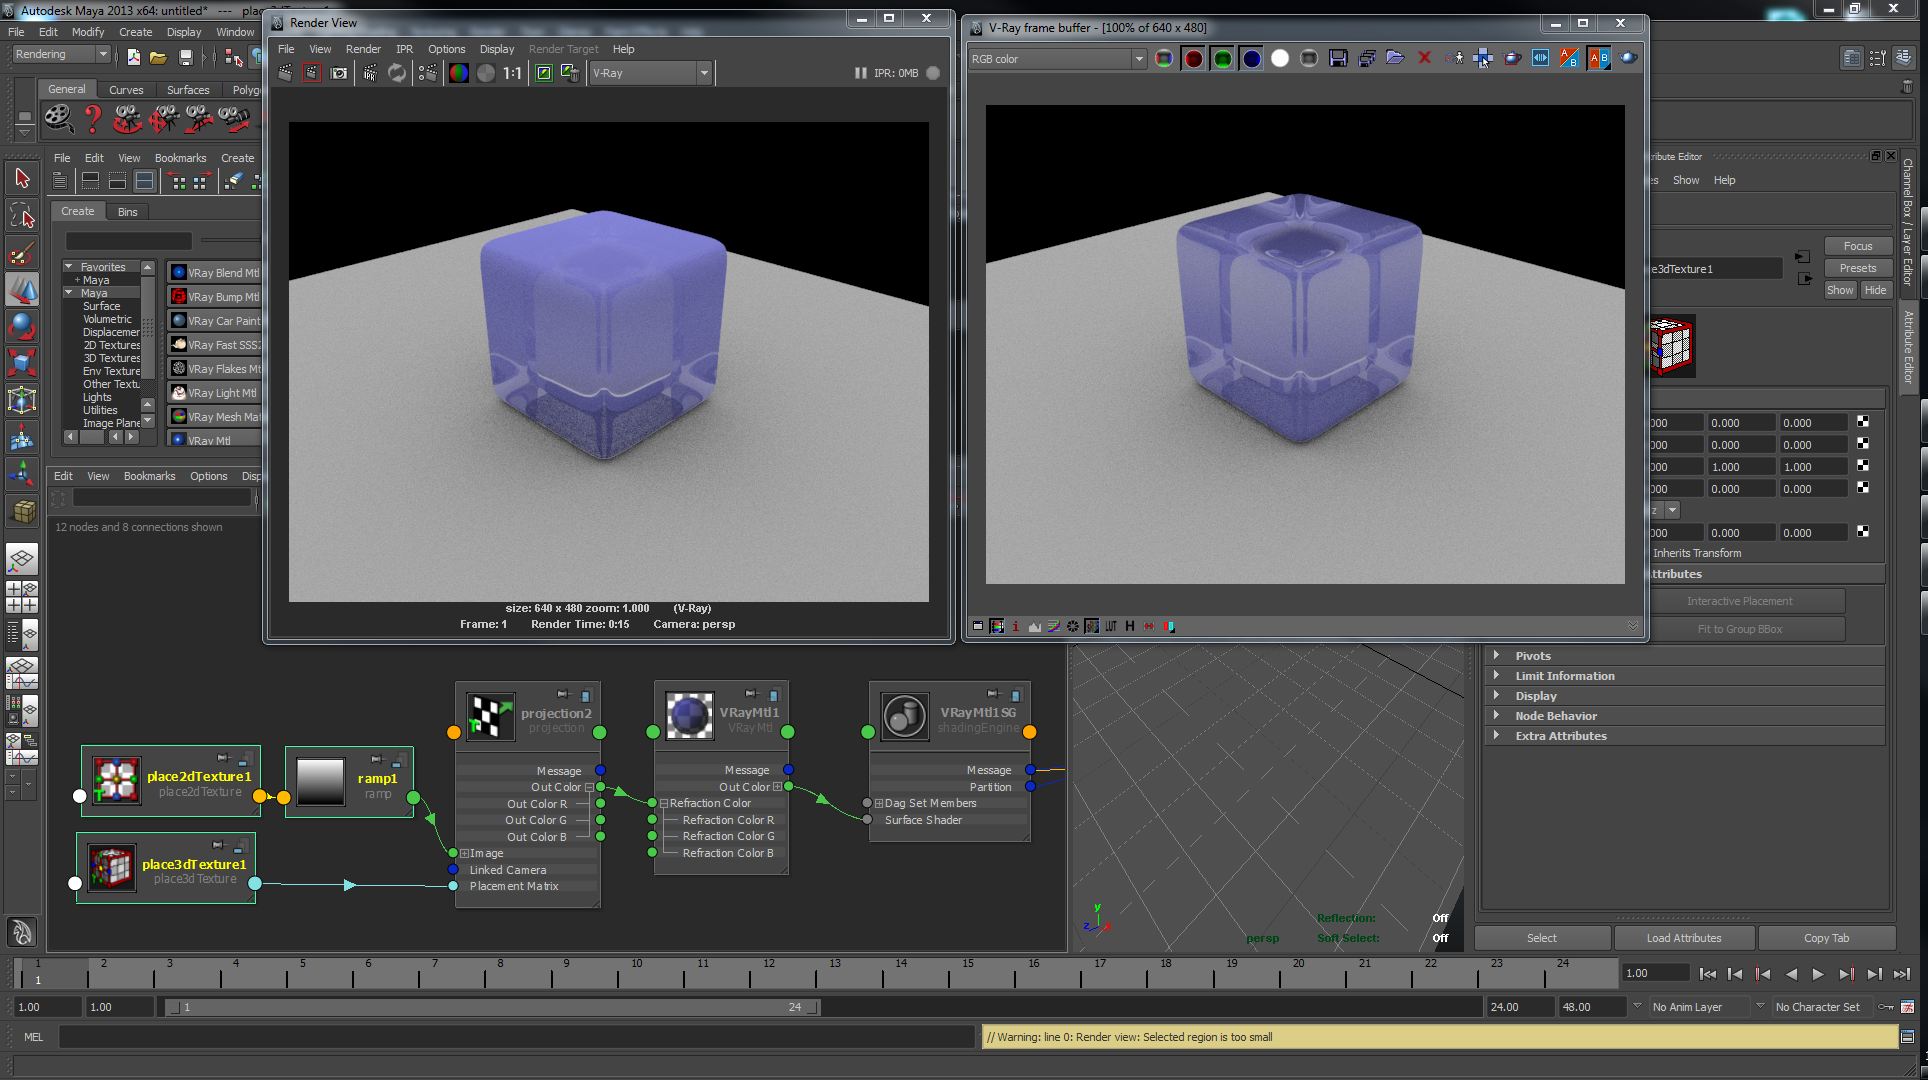Open Modify menu in Maya menu bar
The width and height of the screenshot is (1928, 1080).
tap(87, 32)
